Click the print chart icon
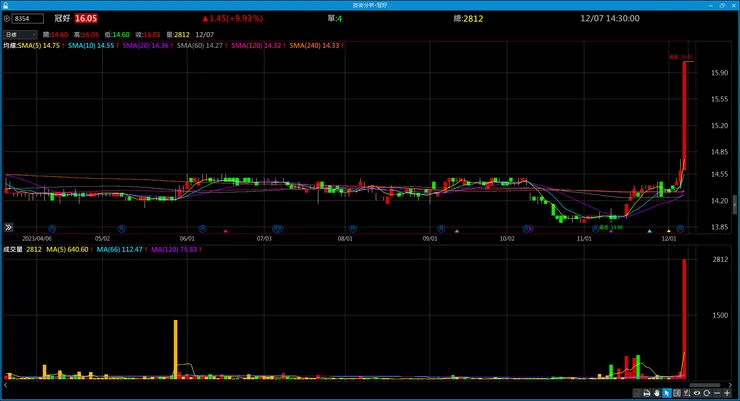Viewport: 740px width, 401px height. click(x=647, y=393)
